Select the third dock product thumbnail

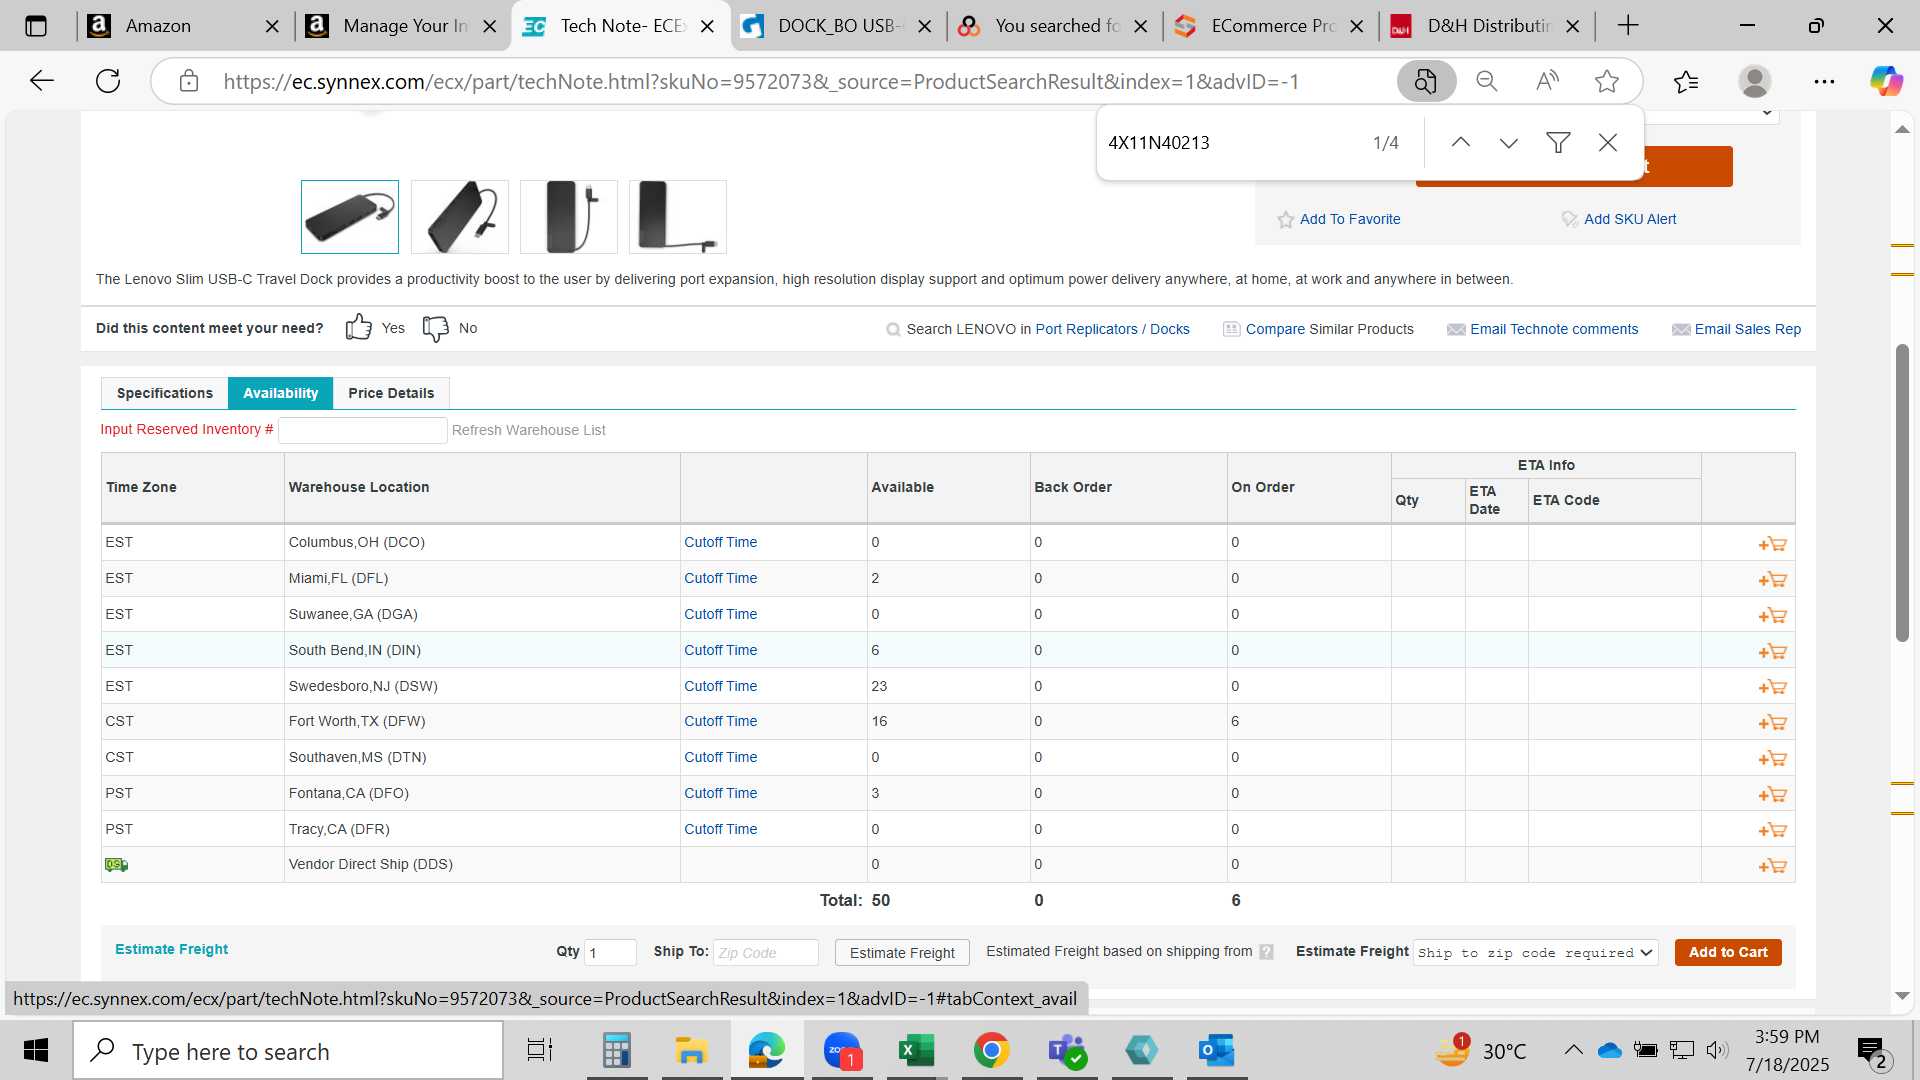click(569, 217)
